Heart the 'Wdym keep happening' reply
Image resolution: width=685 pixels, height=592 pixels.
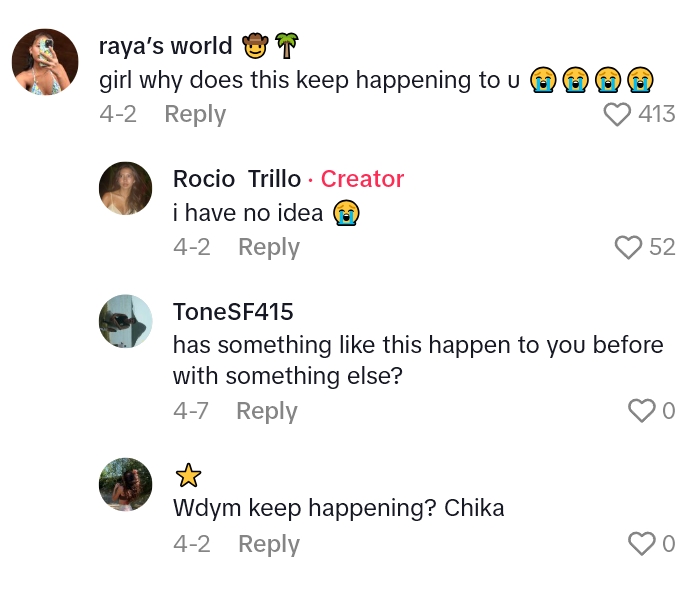(641, 544)
